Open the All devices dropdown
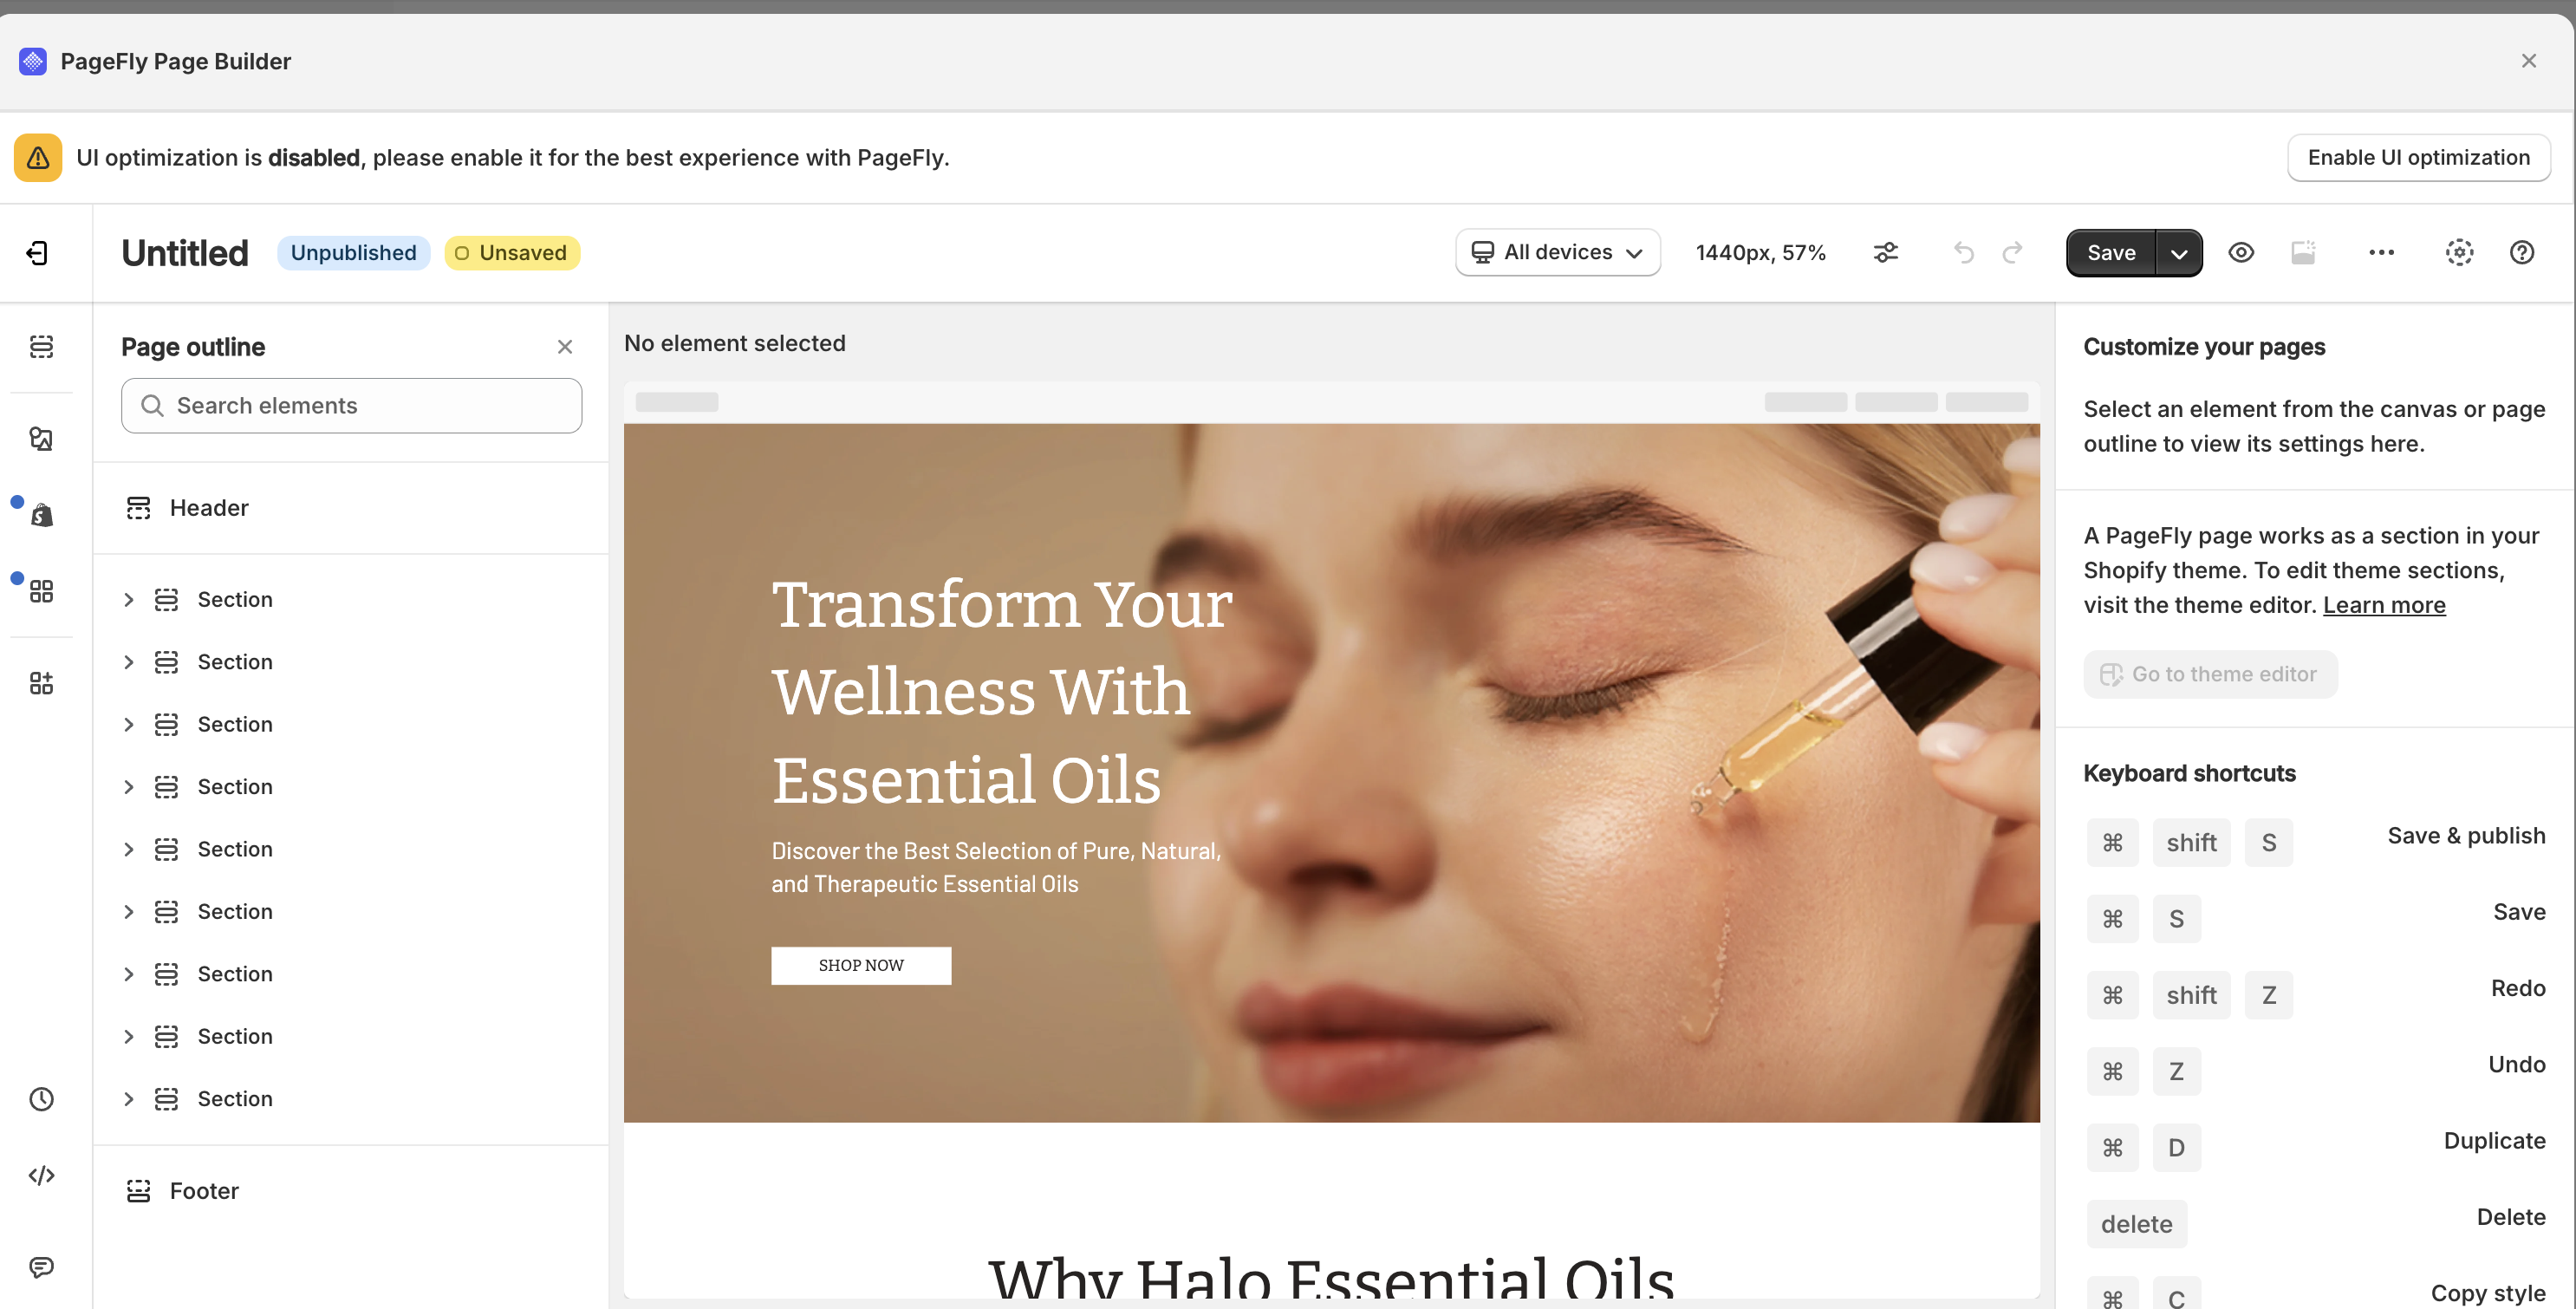Image resolution: width=2576 pixels, height=1309 pixels. 1557,253
